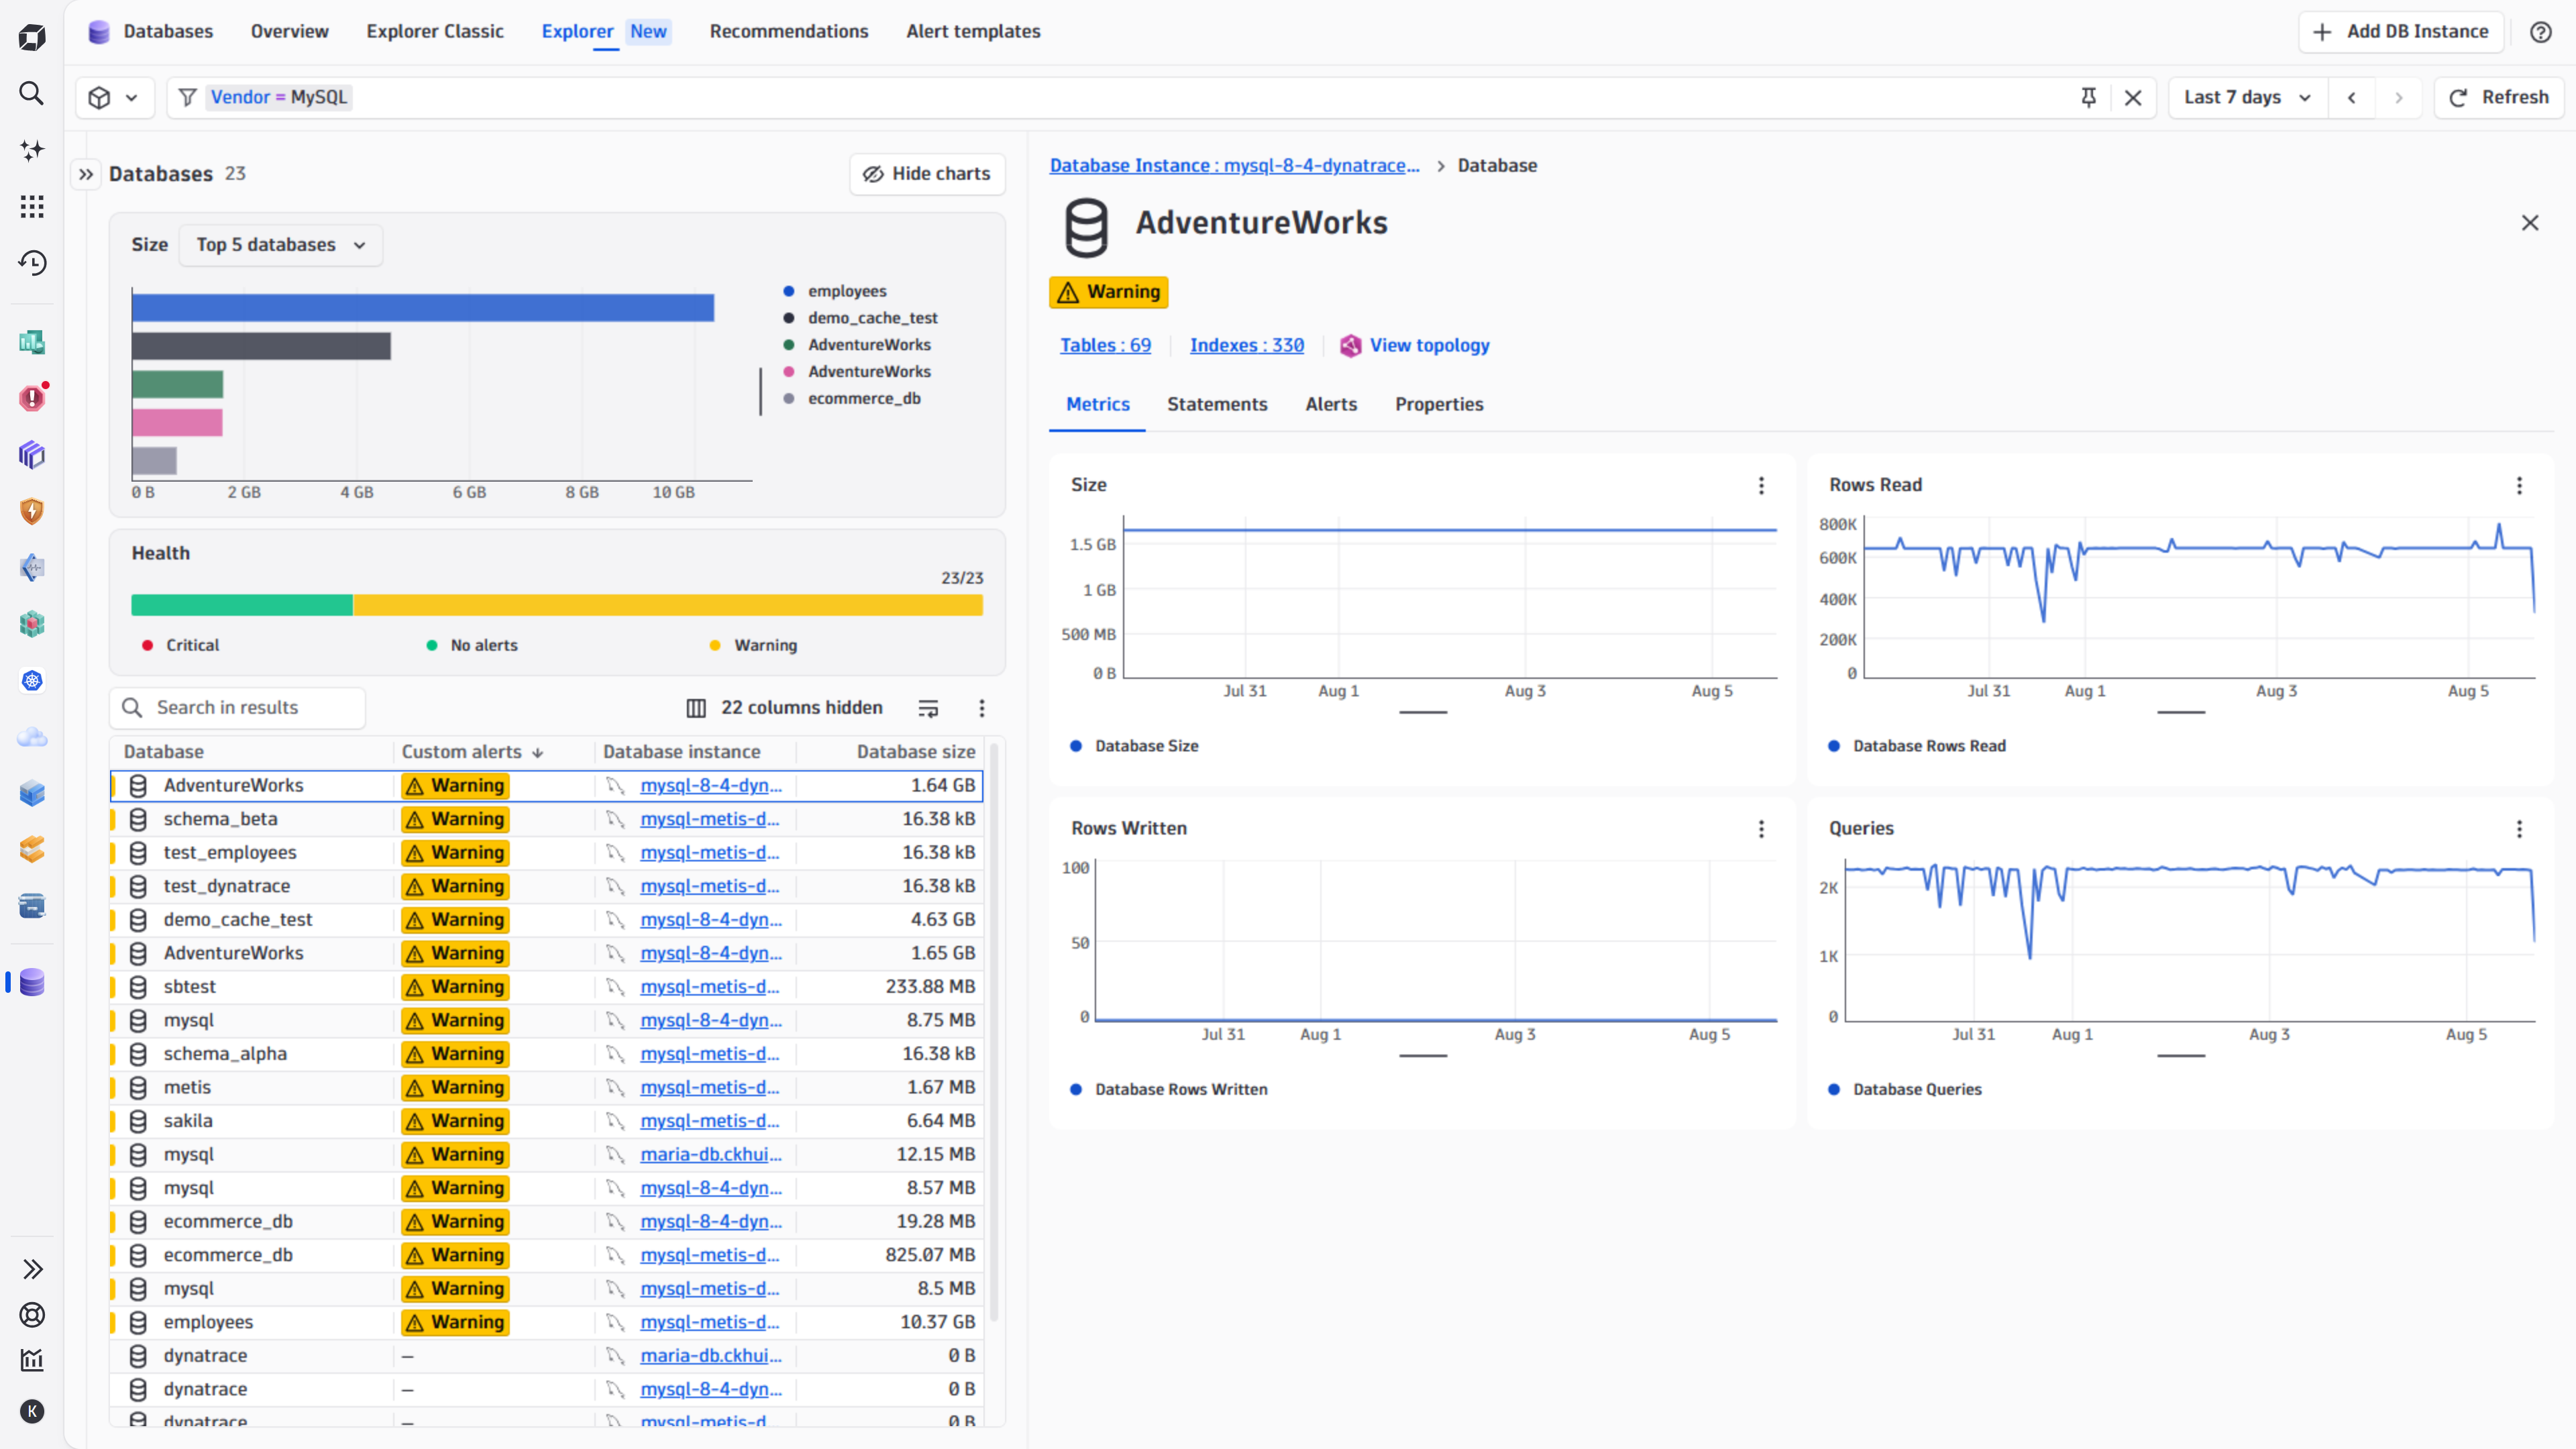Click the Refresh button
The height and width of the screenshot is (1449, 2576).
coord(2498,97)
